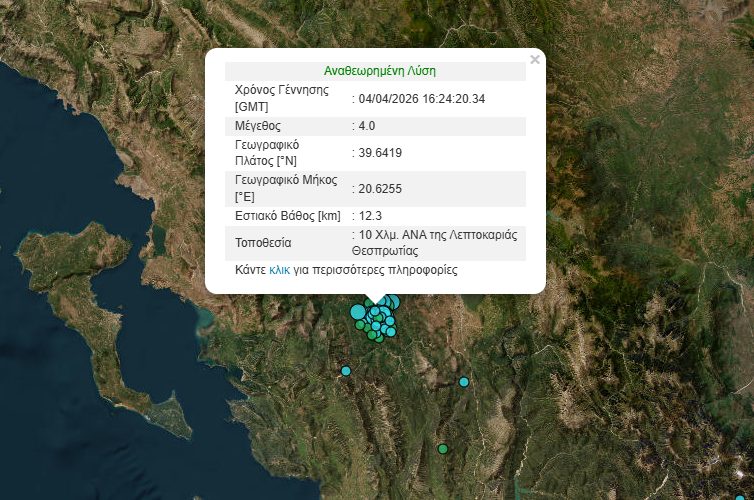Click the southernmost green earthquake marker
The width and height of the screenshot is (754, 500).
pos(442,449)
